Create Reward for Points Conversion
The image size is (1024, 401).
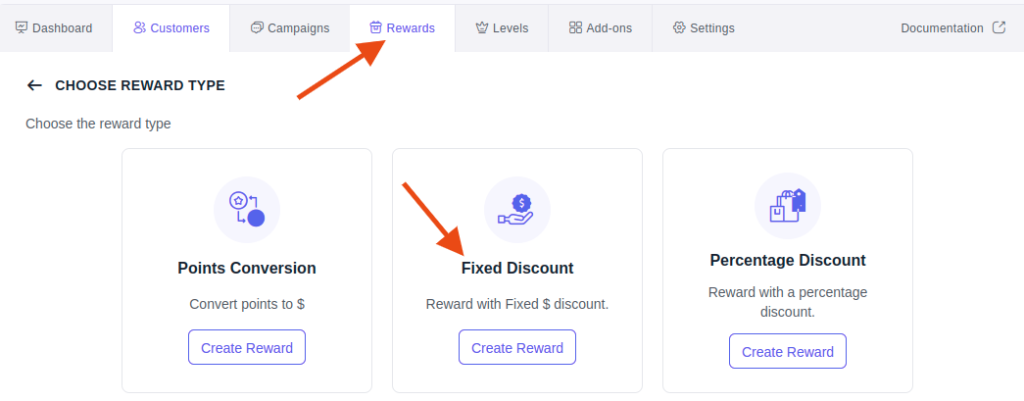[x=247, y=347]
